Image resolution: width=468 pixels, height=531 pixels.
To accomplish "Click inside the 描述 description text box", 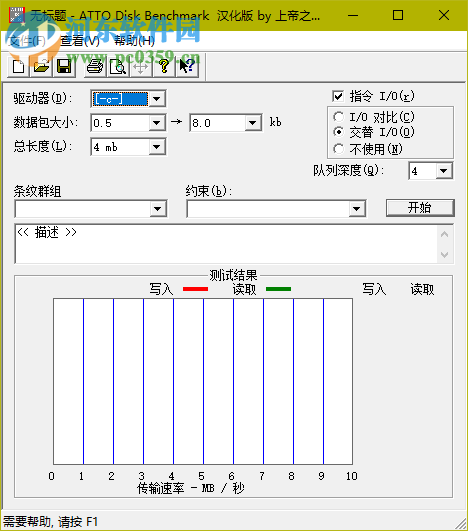I will (x=226, y=243).
